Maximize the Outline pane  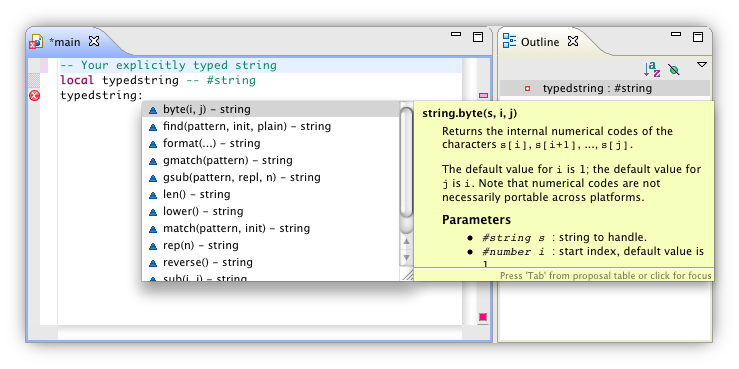[x=698, y=37]
